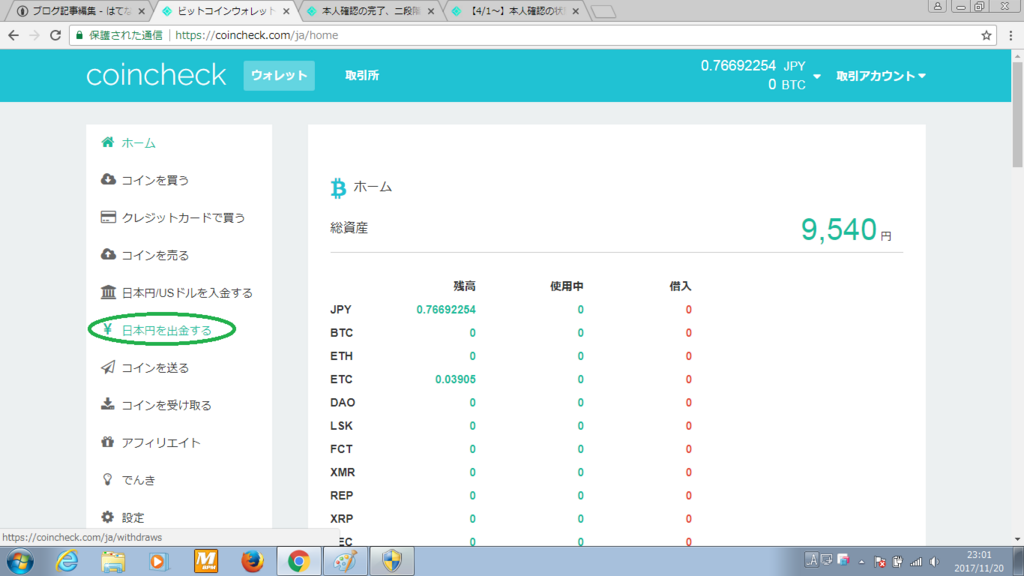The height and width of the screenshot is (576, 1024).
Task: Switch to the ビットコインウォレット browser tab
Action: (x=225, y=11)
